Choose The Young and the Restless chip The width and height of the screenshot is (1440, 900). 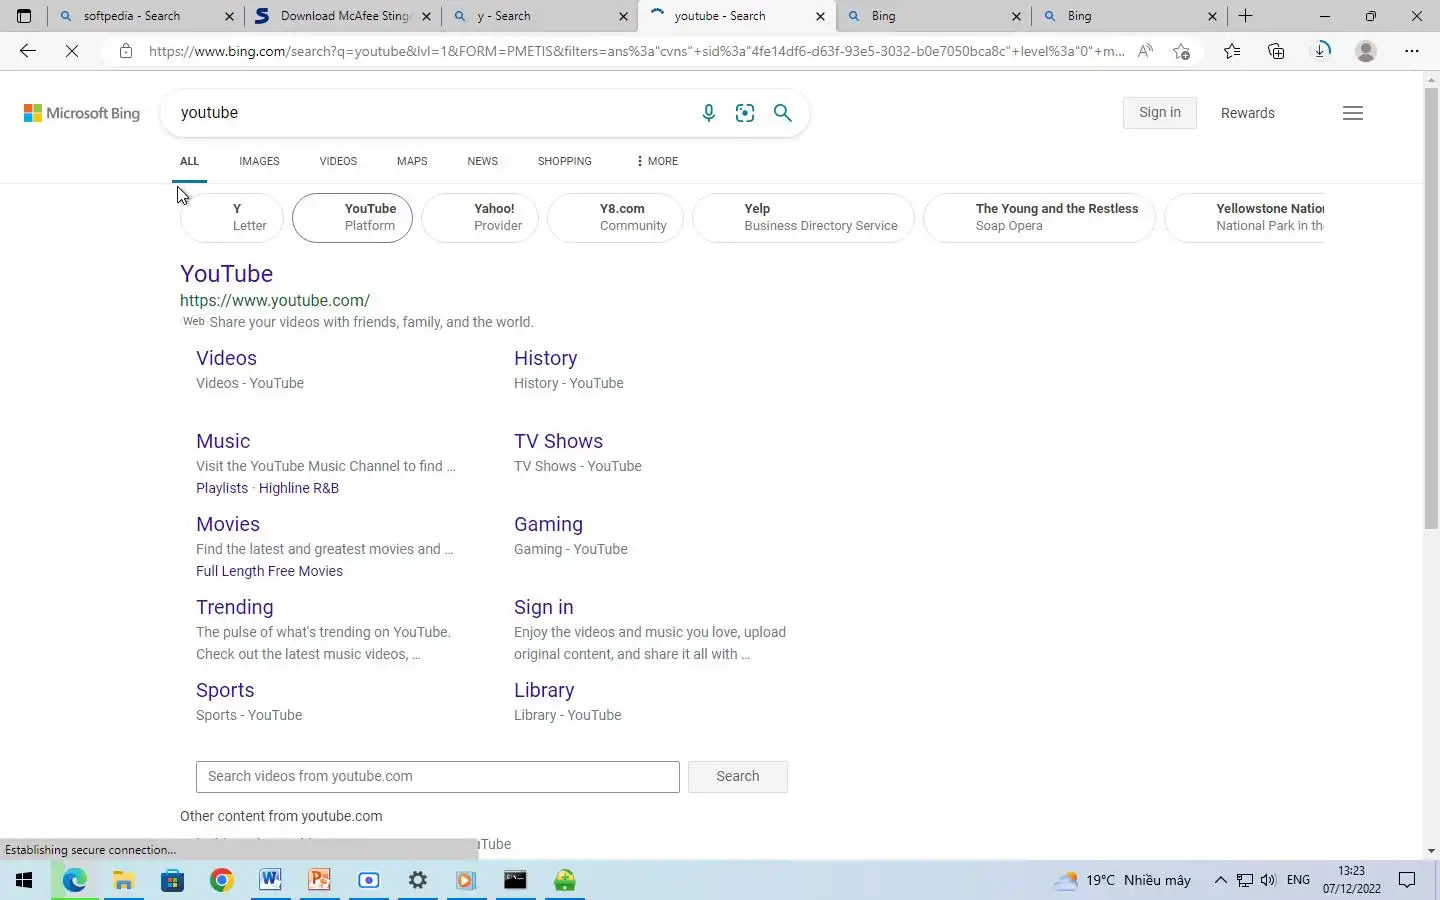[x=1039, y=217]
